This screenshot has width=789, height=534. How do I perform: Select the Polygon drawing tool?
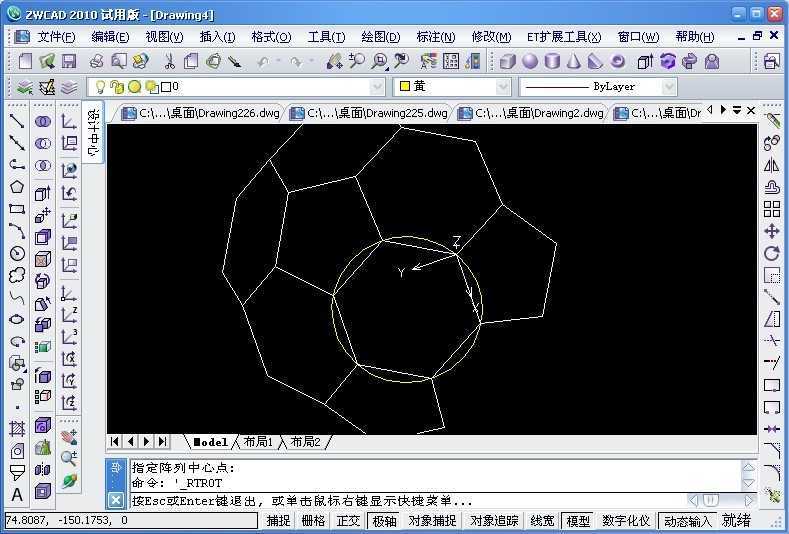tap(17, 187)
